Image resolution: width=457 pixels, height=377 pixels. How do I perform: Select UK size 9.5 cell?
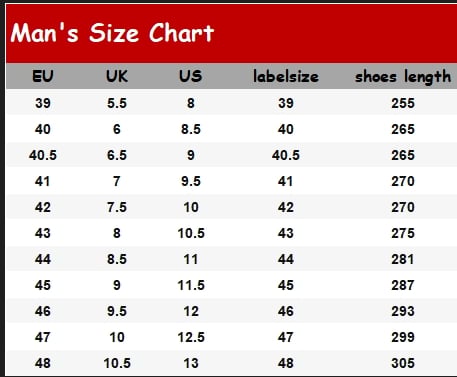click(117, 311)
